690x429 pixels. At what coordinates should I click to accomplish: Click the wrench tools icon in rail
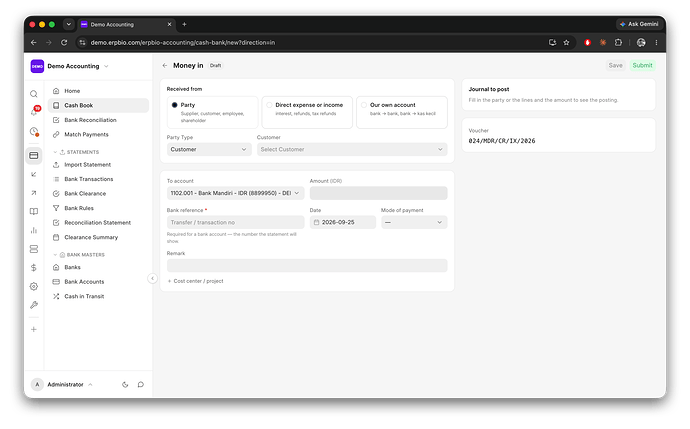[33, 305]
